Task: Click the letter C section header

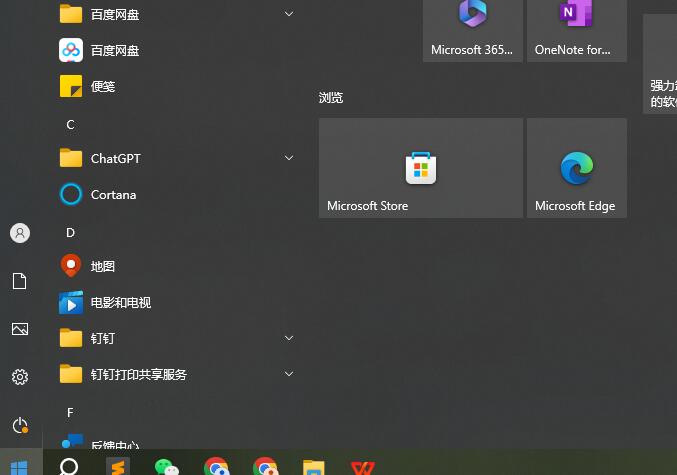Action: coord(71,125)
